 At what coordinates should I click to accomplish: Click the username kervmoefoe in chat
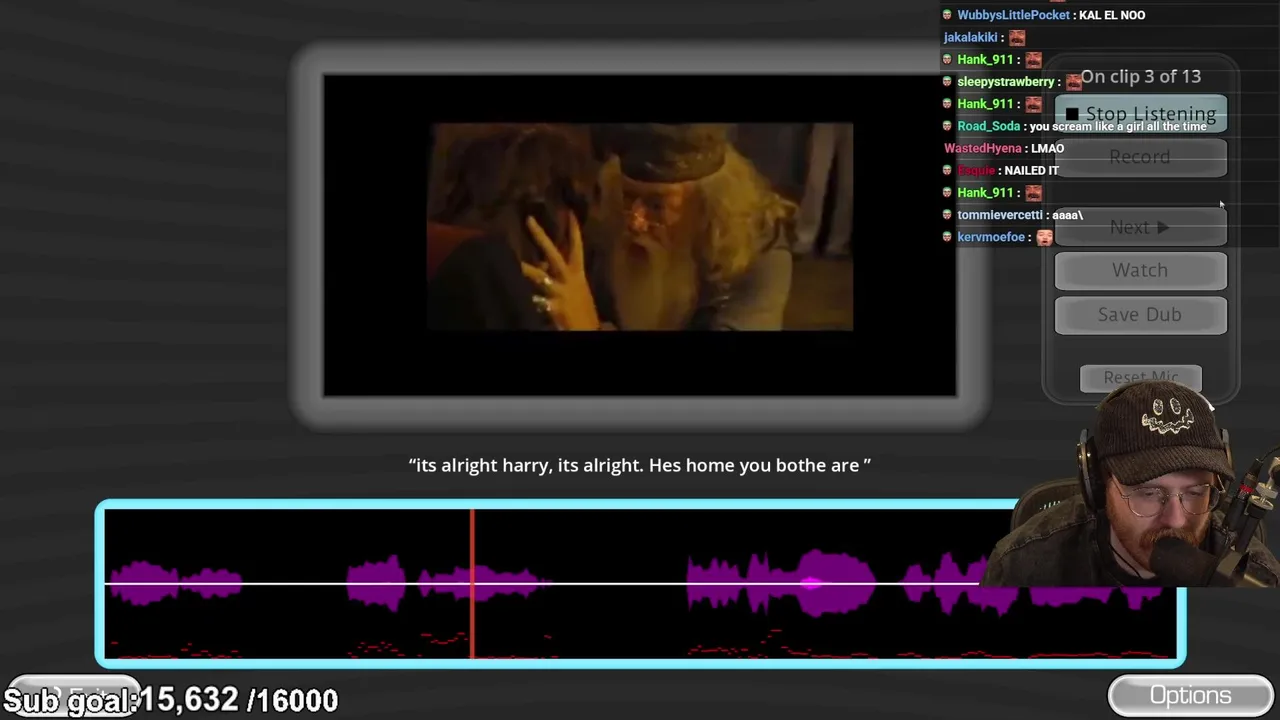[x=991, y=237]
